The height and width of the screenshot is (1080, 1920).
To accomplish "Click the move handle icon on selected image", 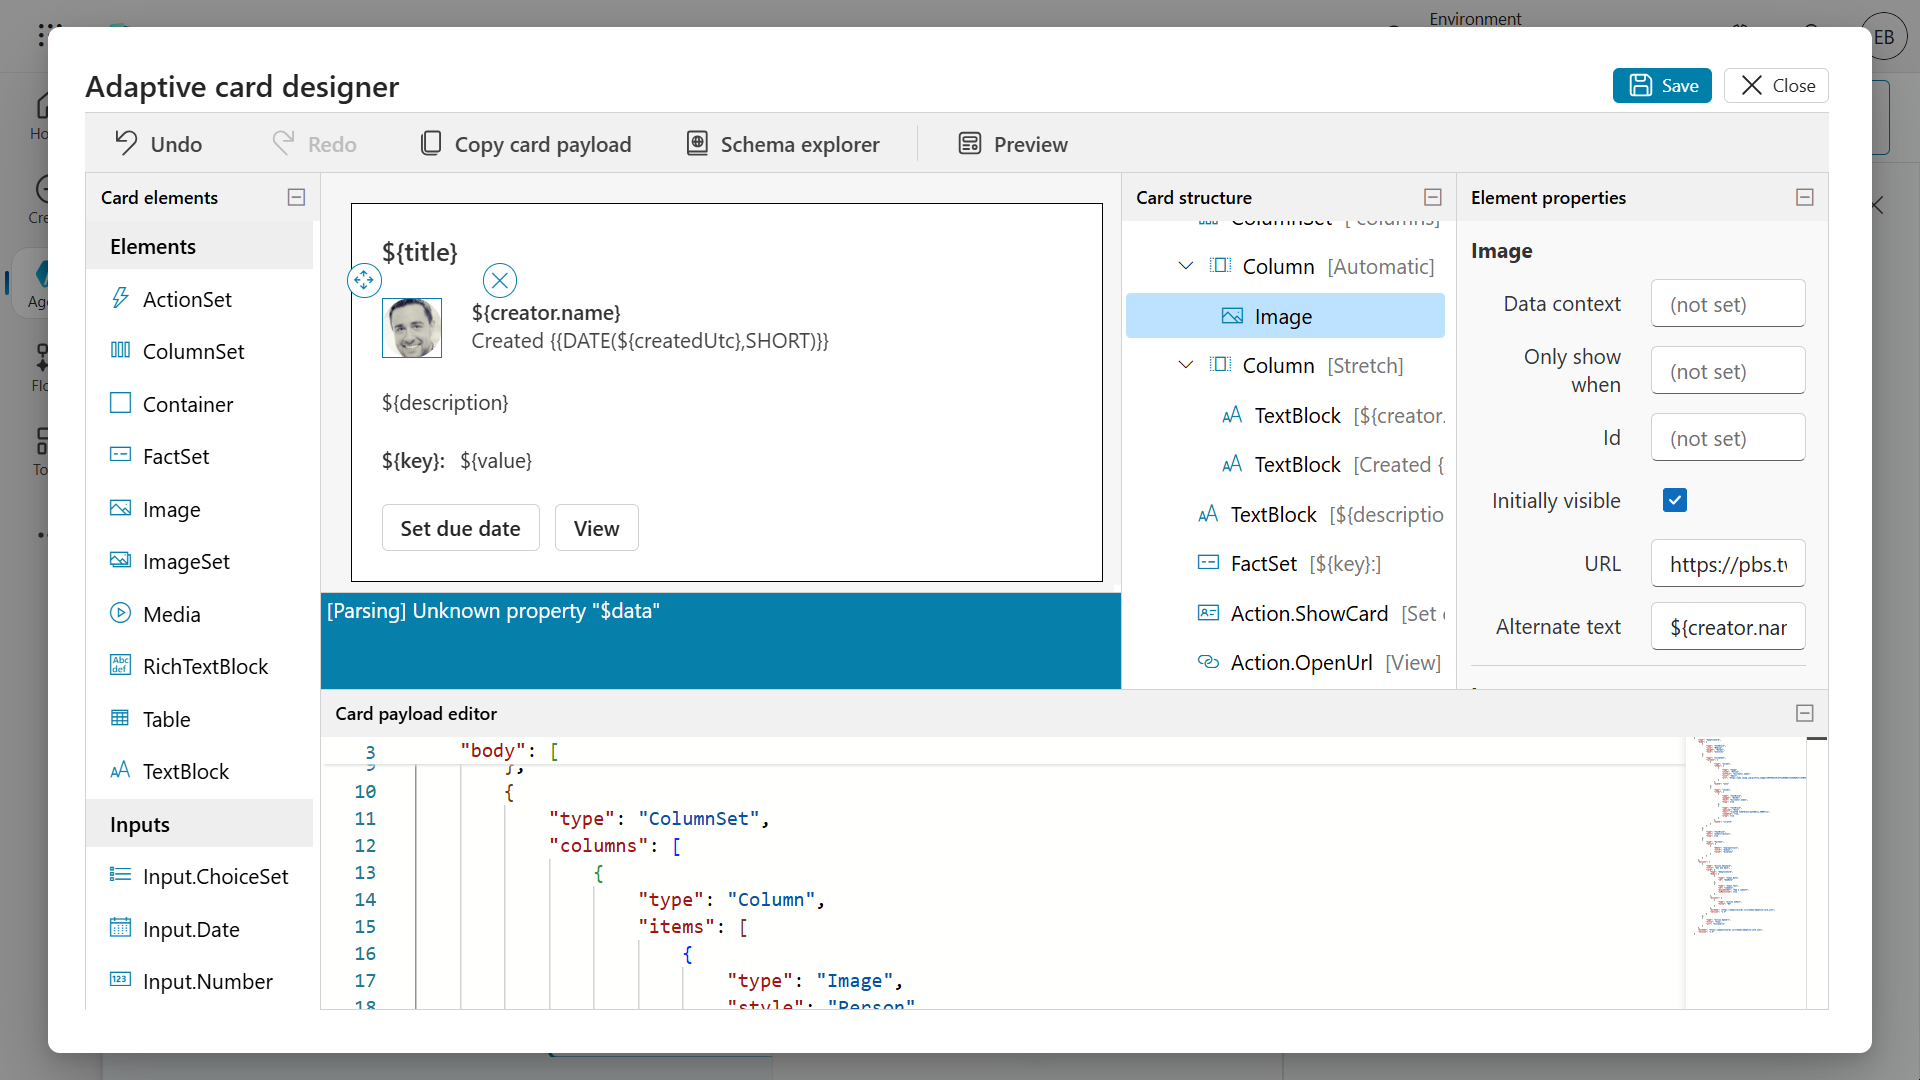I will 364,280.
